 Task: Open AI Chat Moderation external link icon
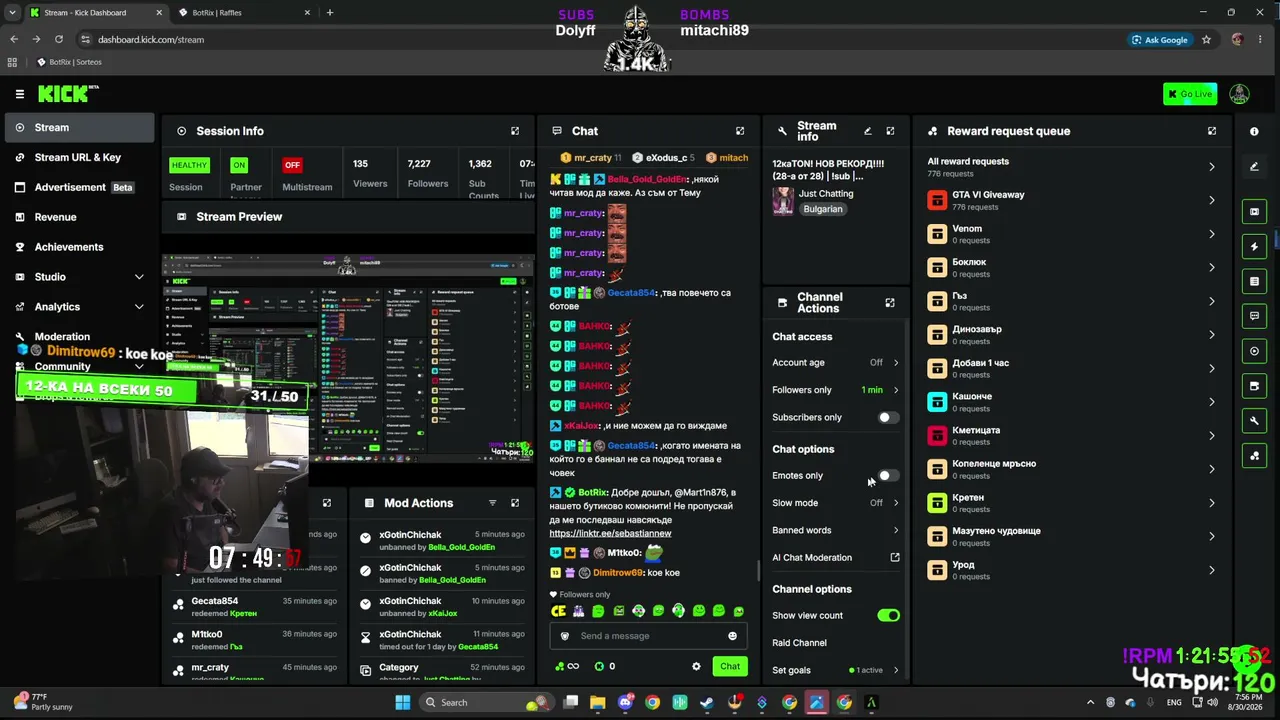click(895, 558)
